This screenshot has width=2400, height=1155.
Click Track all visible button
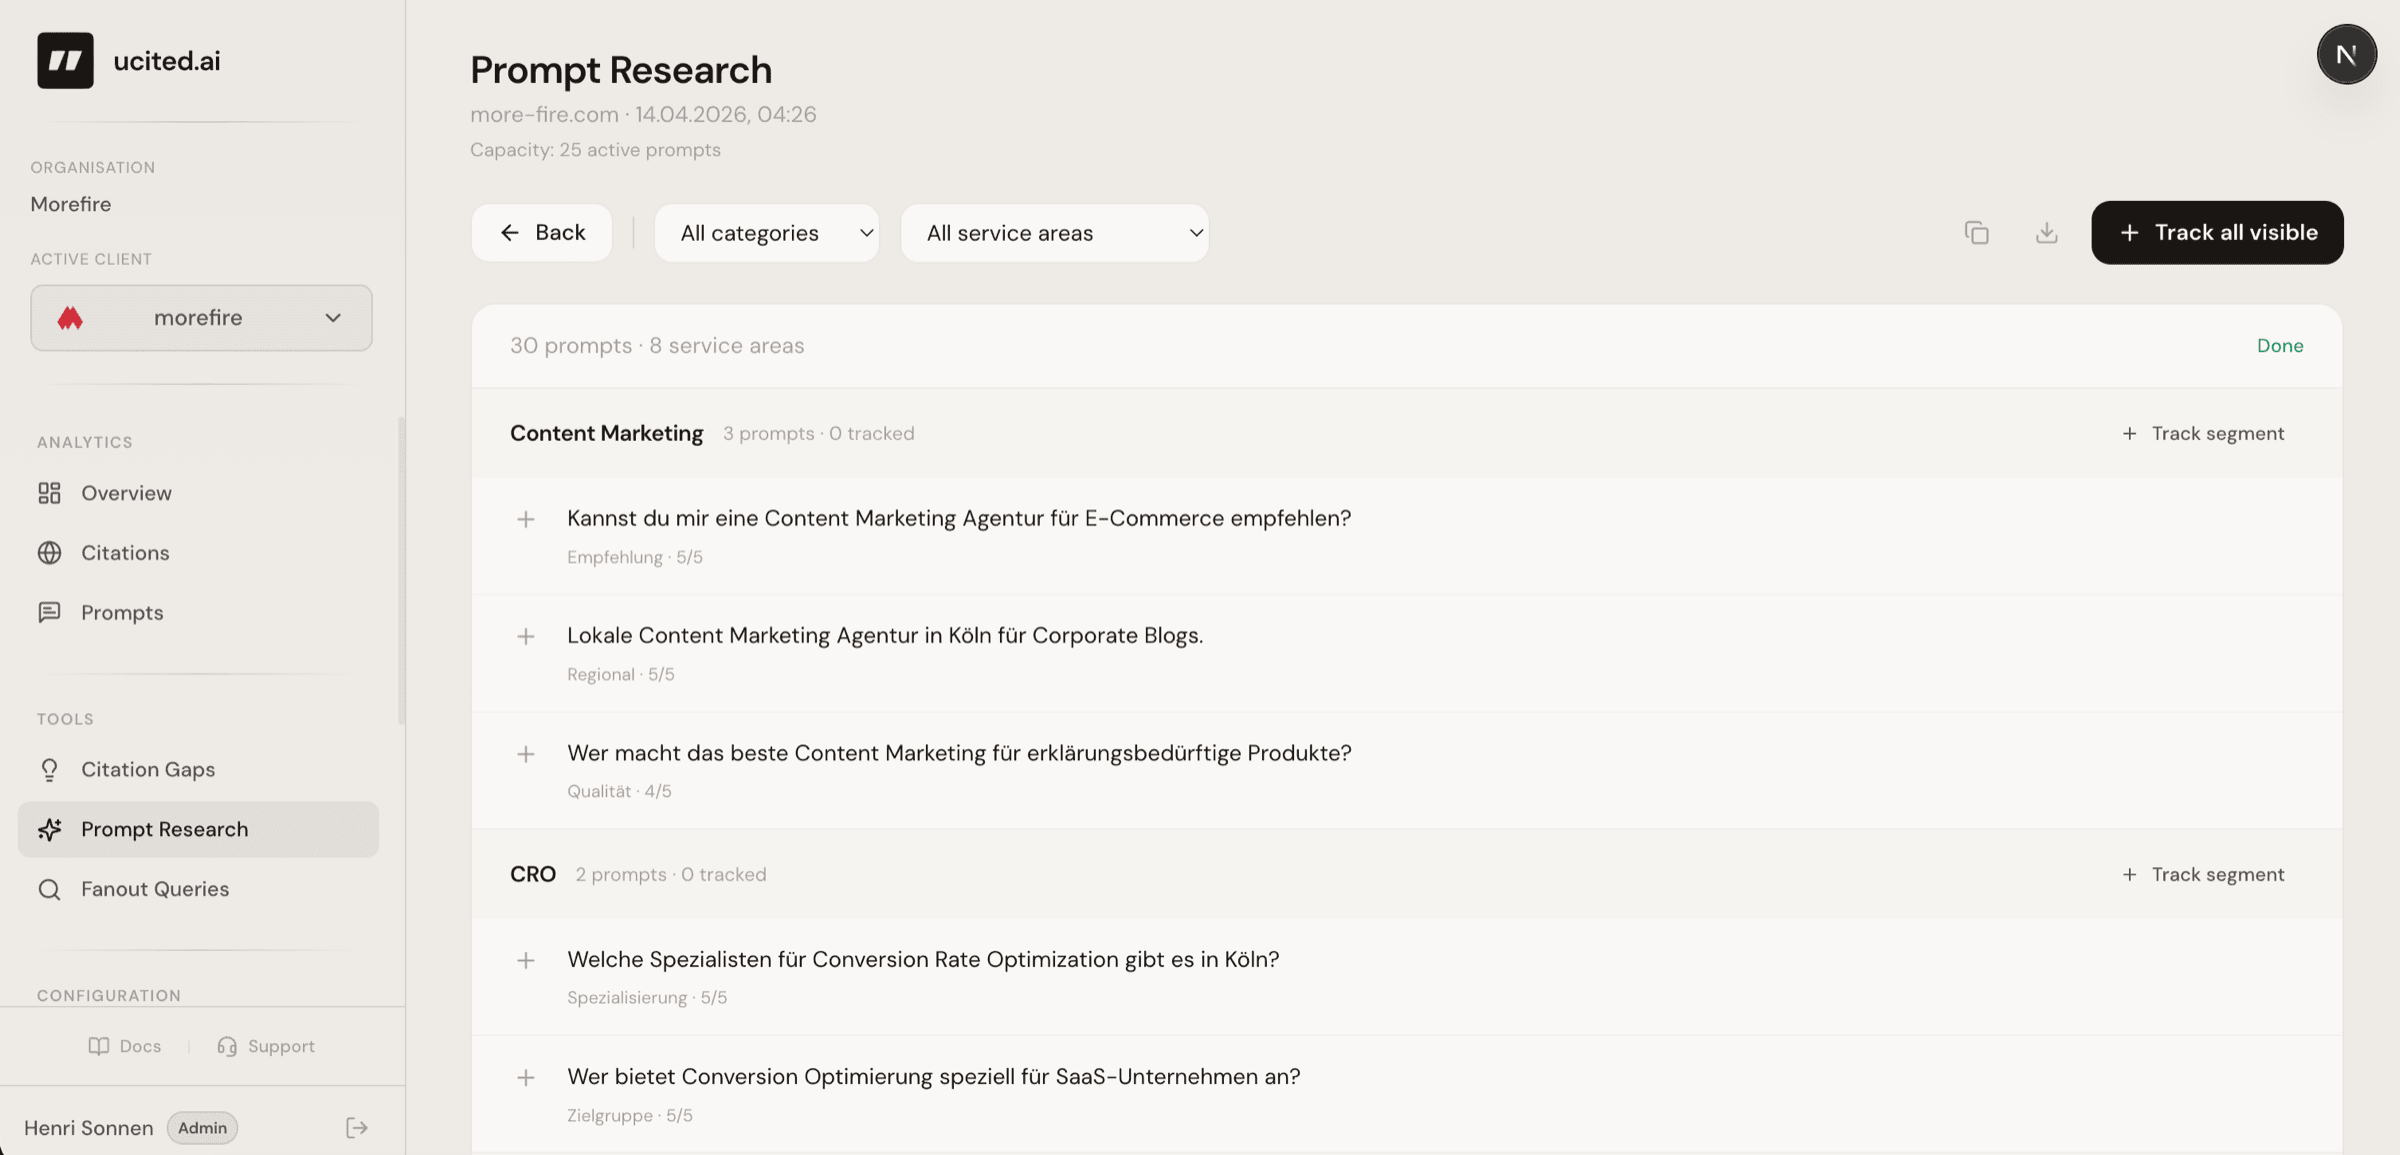[x=2217, y=233]
